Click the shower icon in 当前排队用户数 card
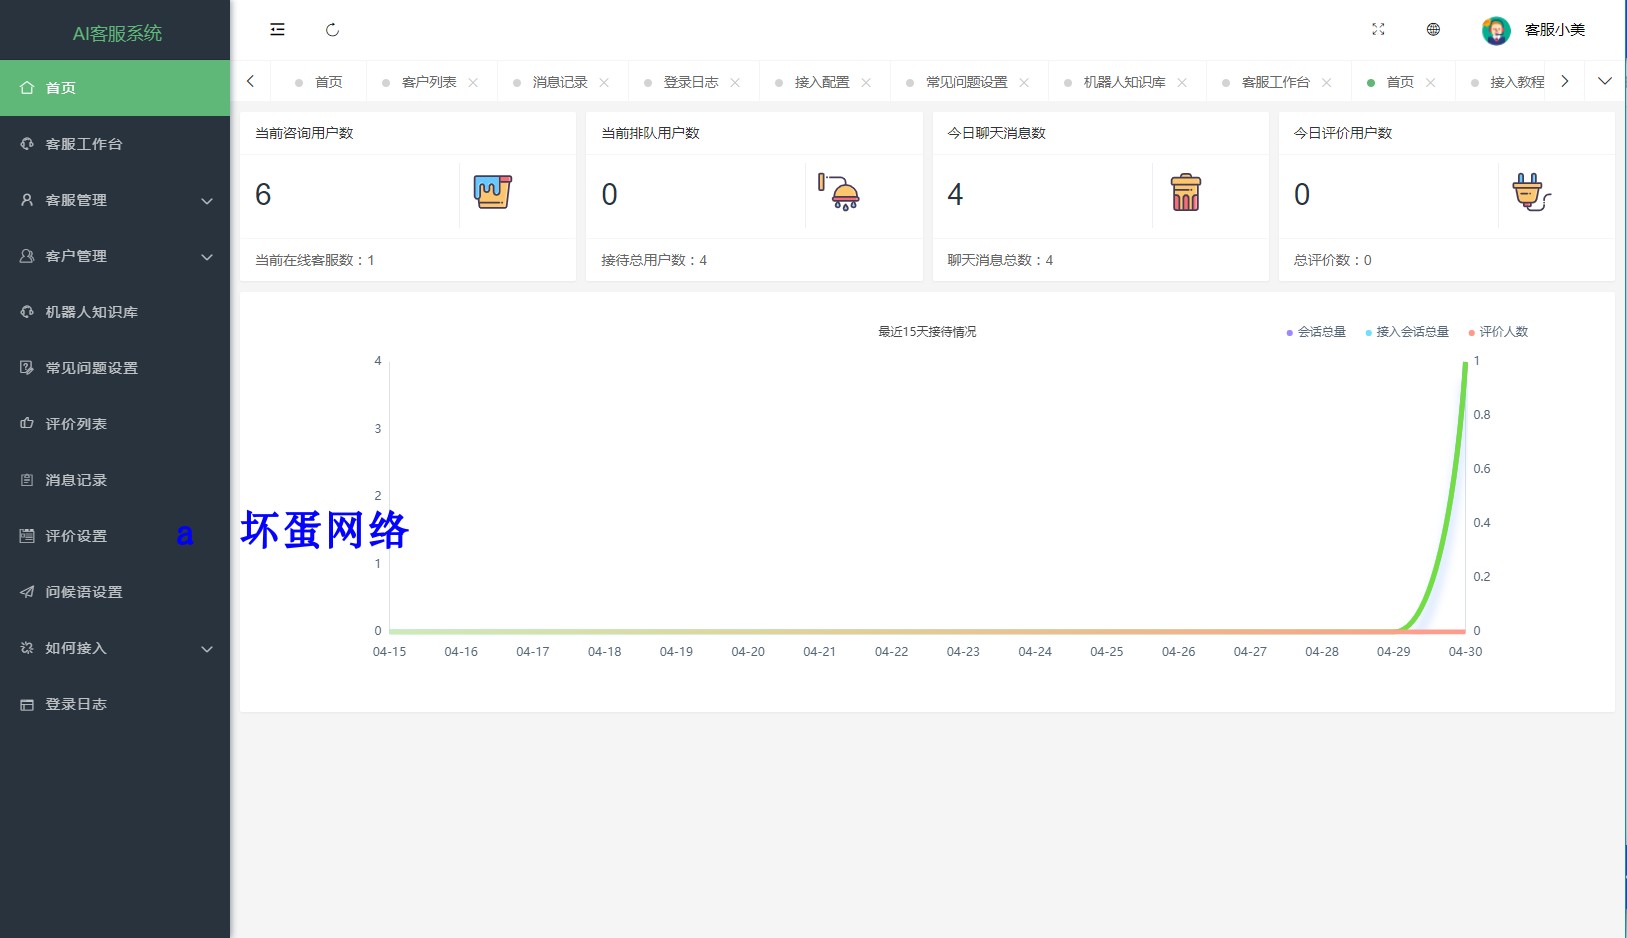 (x=839, y=192)
